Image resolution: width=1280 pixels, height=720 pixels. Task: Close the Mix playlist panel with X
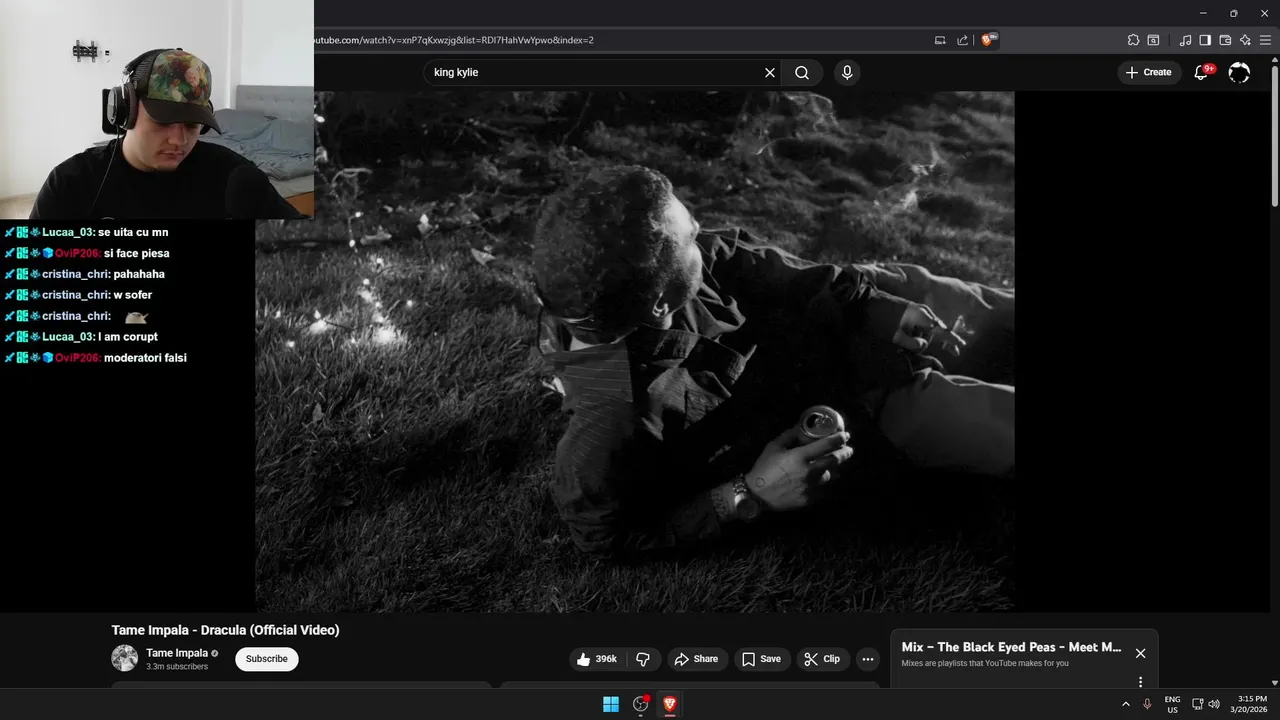pyautogui.click(x=1140, y=653)
